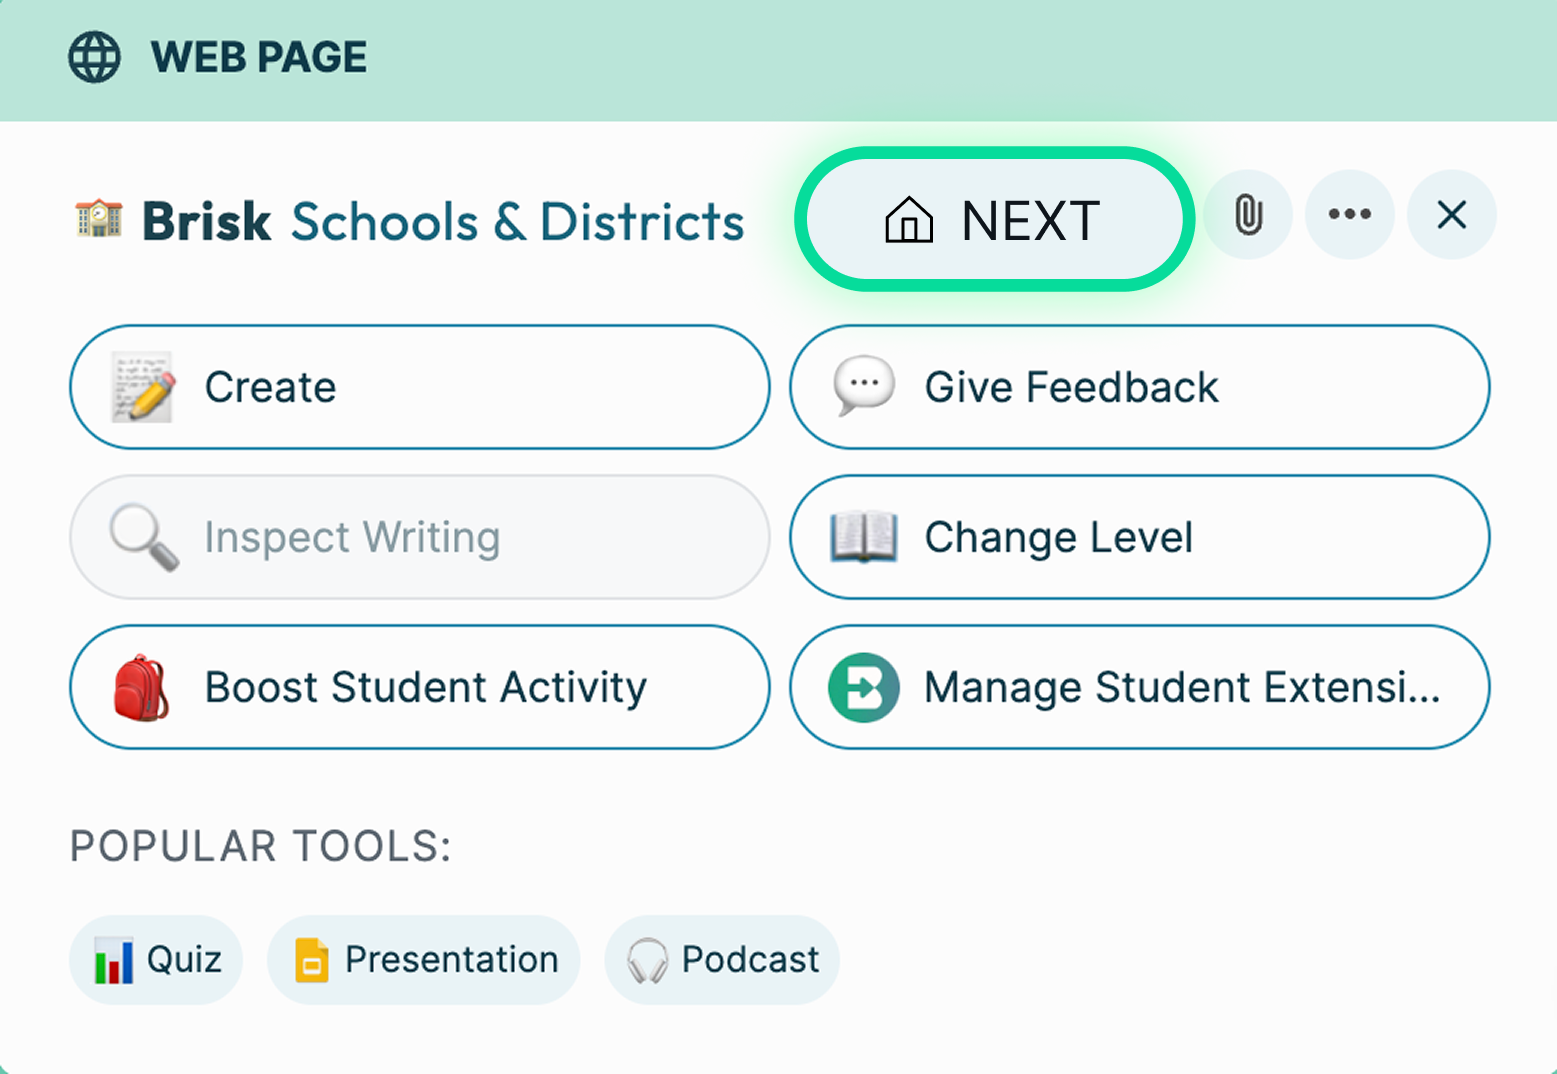
Task: Open the Create option
Action: 420,387
